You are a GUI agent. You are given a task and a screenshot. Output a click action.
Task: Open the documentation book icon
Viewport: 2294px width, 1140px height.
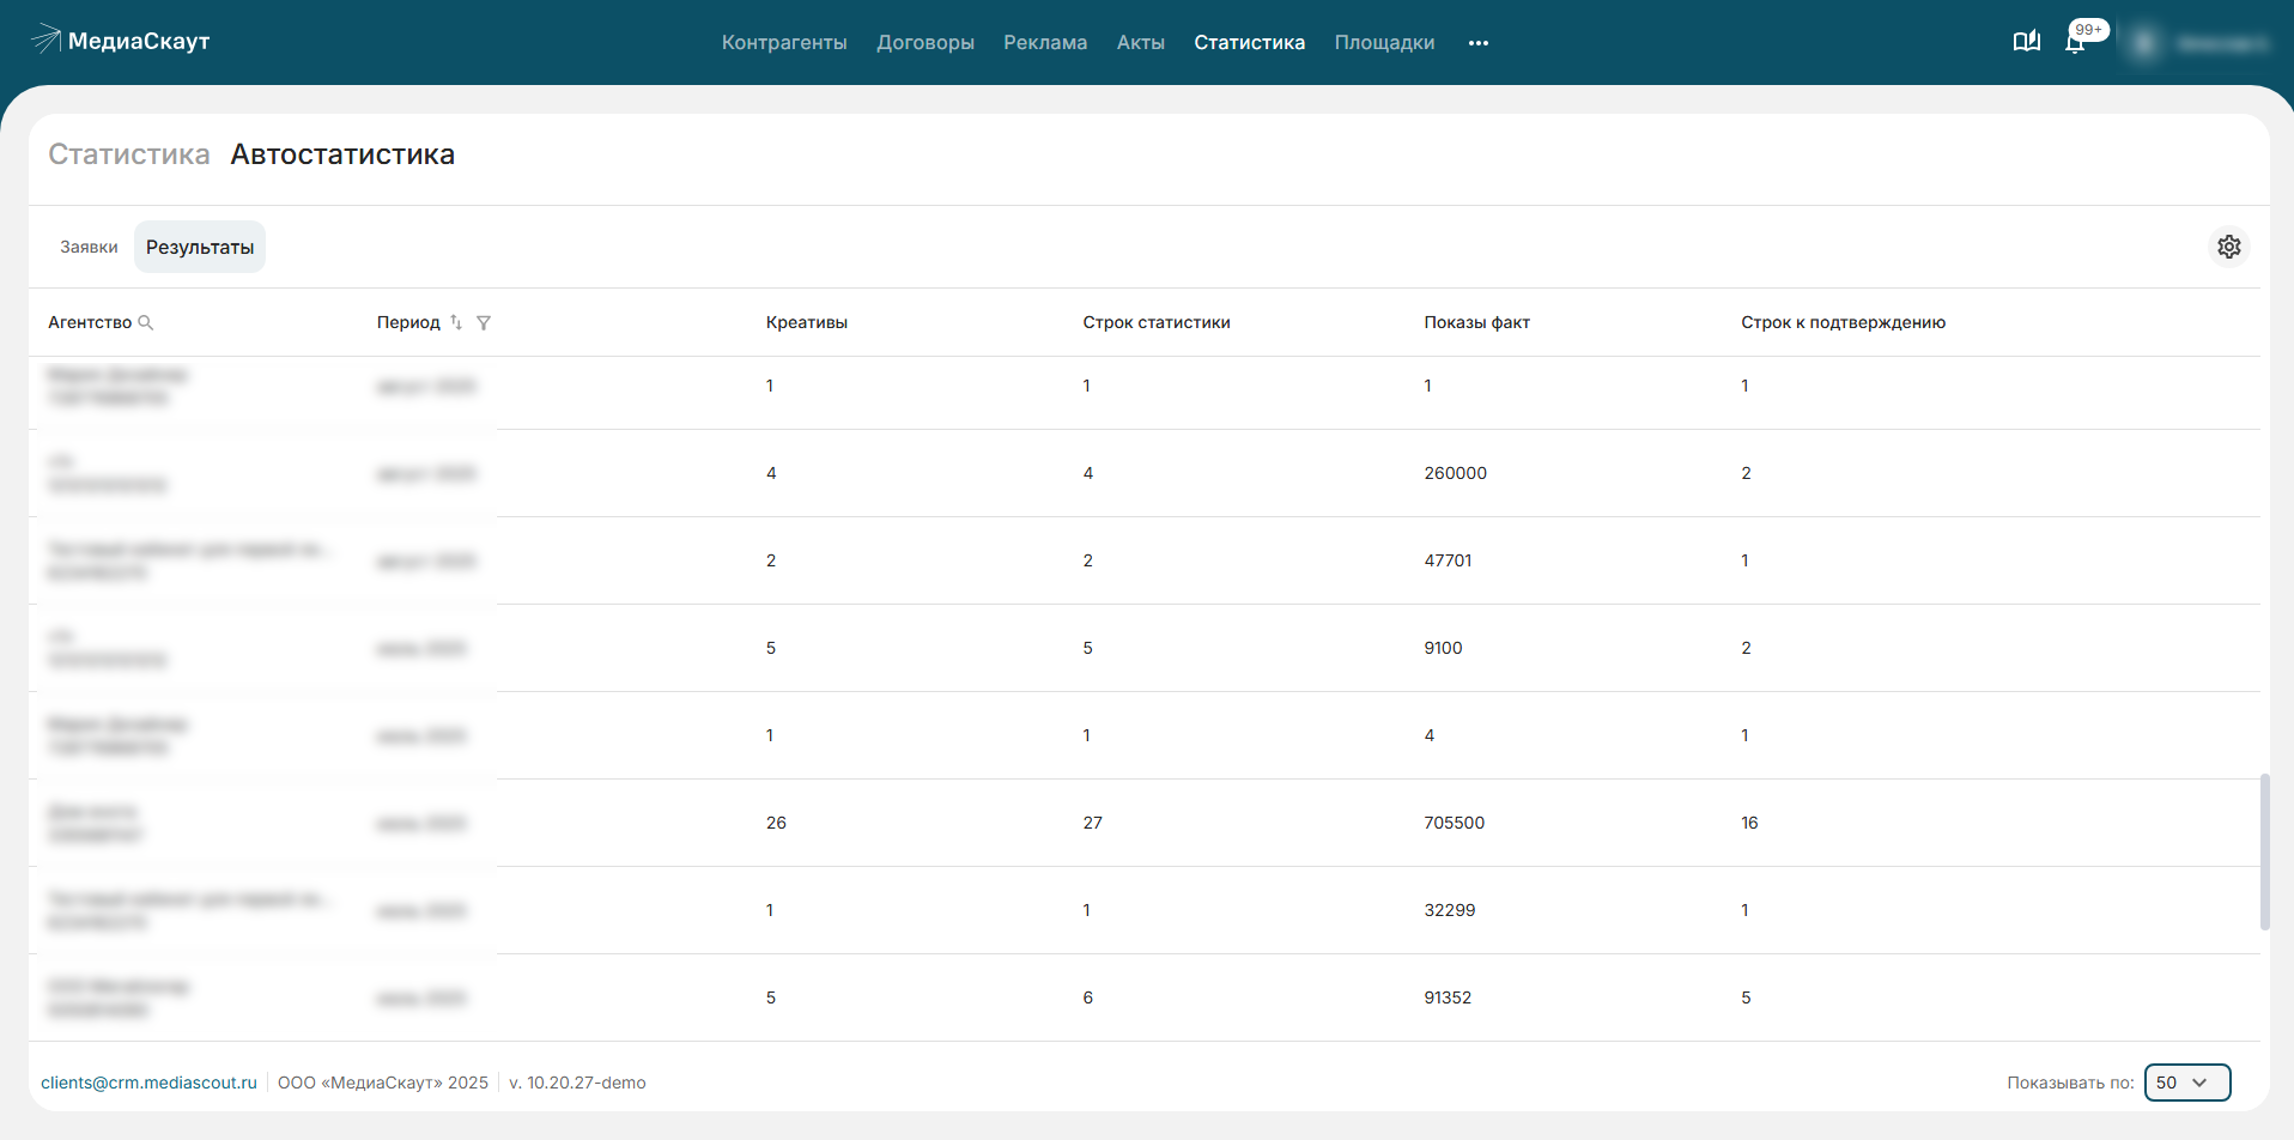(x=2026, y=41)
